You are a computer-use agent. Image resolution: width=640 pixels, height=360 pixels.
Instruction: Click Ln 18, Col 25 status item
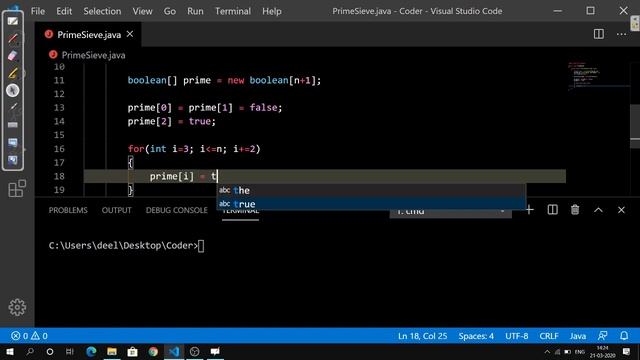click(422, 336)
